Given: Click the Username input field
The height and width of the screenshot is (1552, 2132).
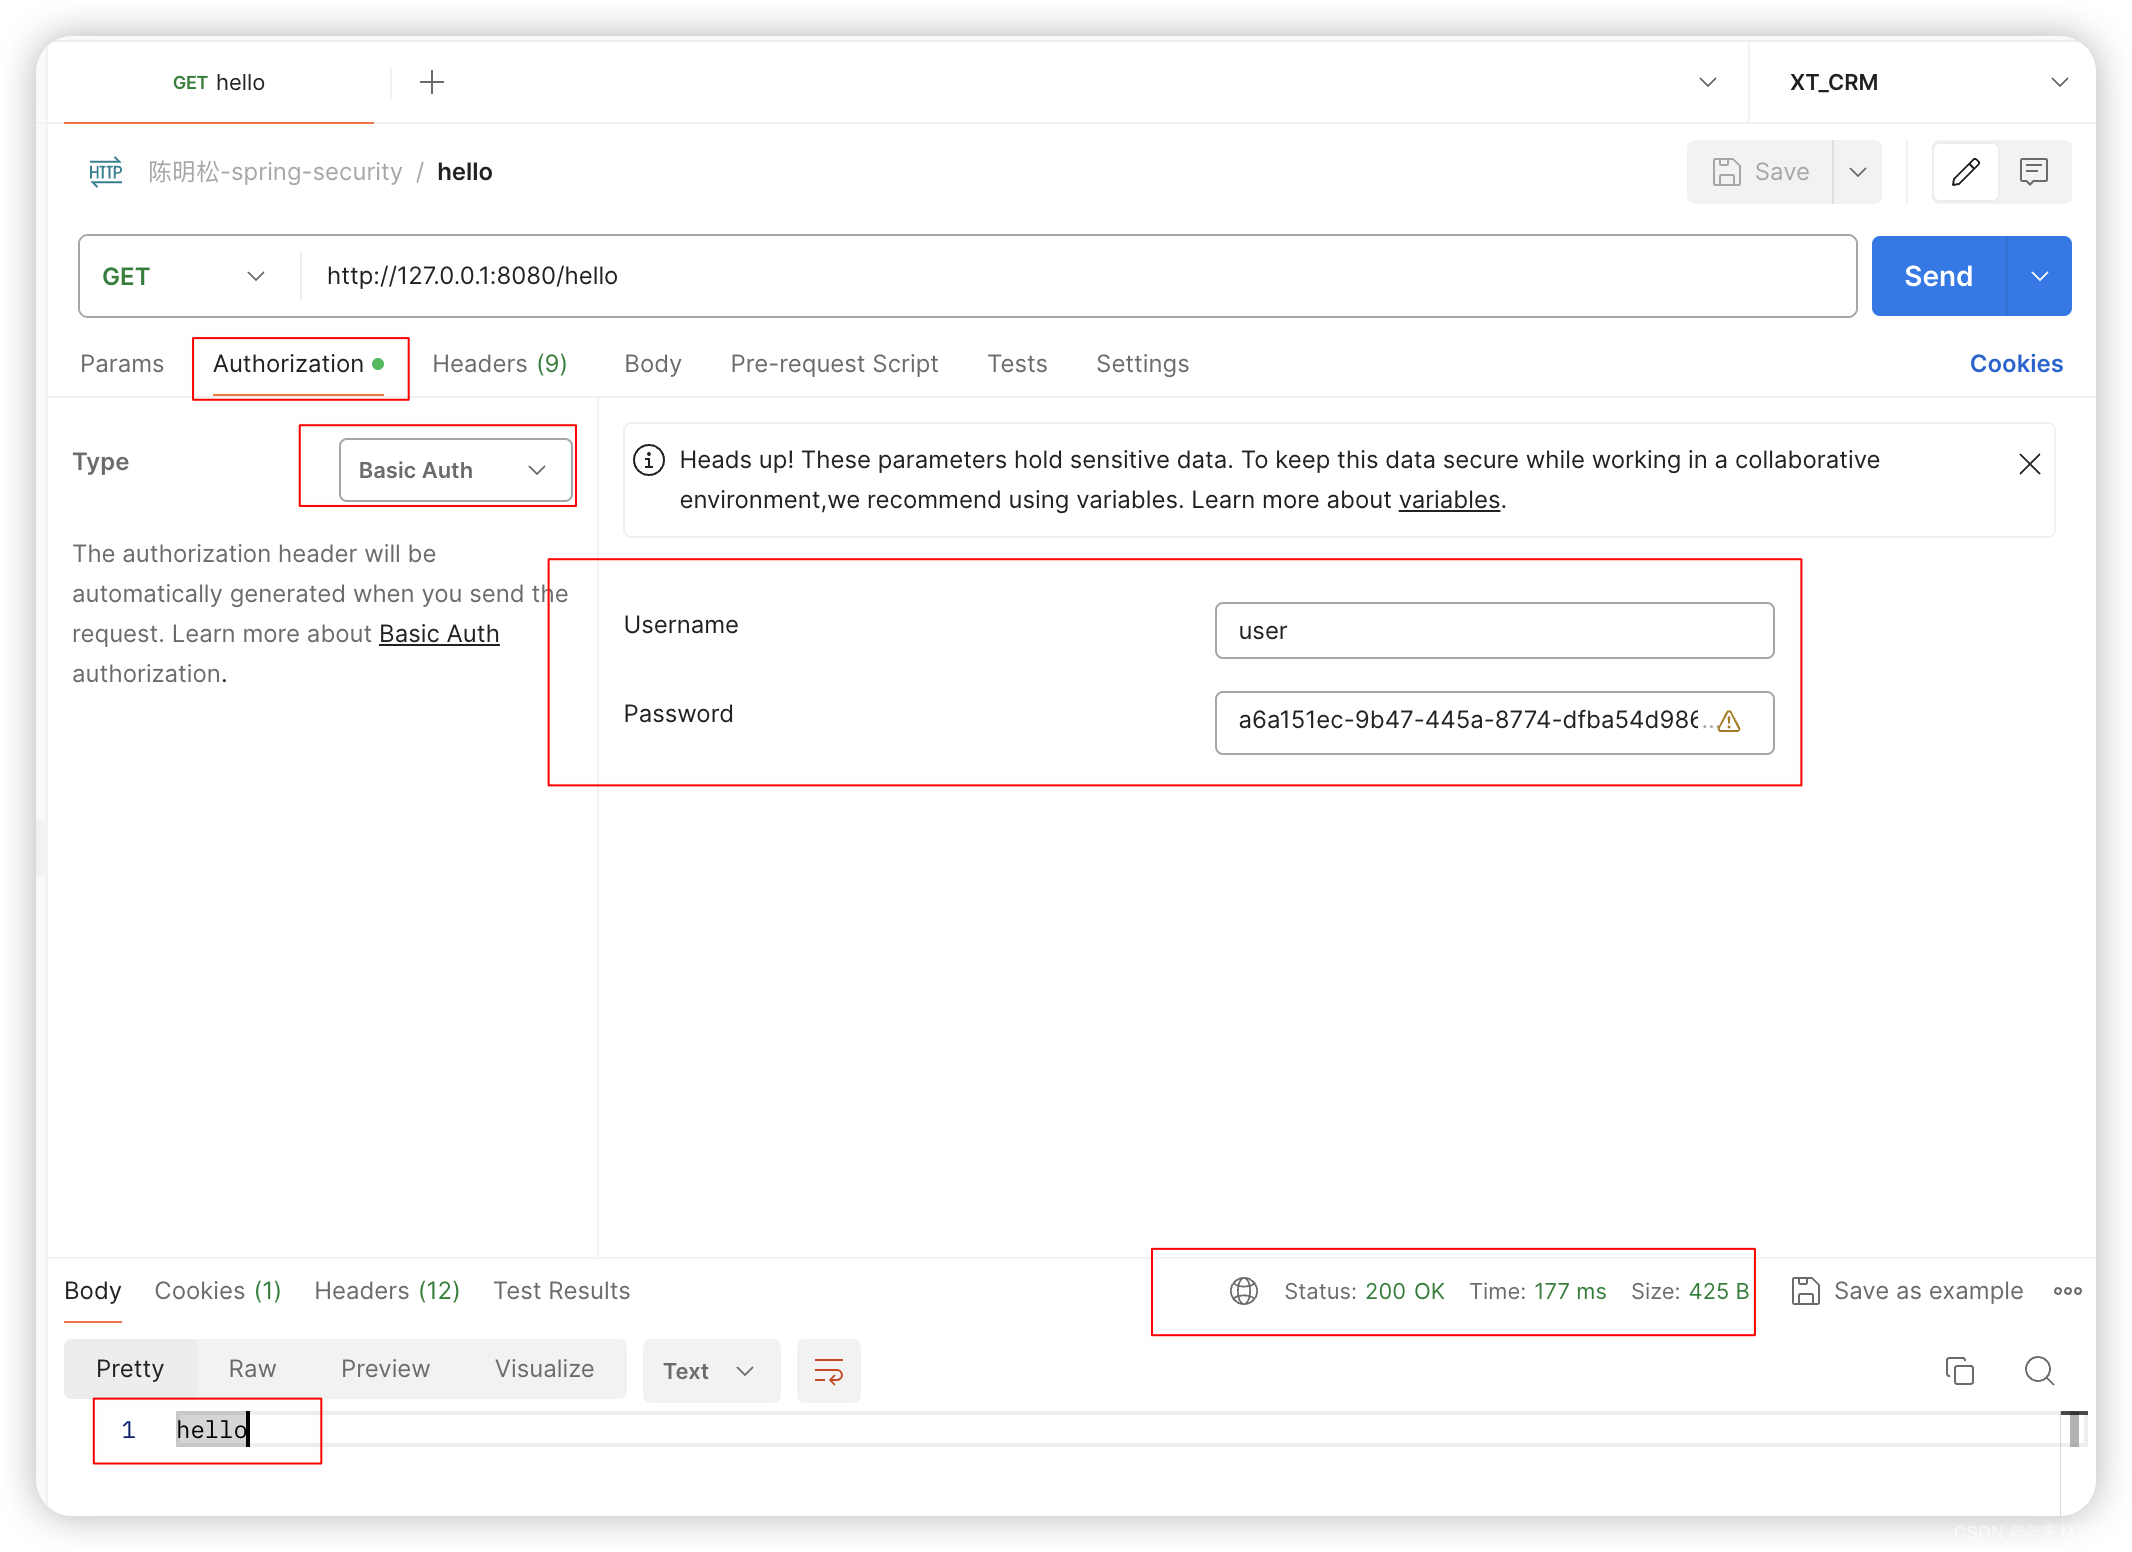Looking at the screenshot, I should [1493, 631].
